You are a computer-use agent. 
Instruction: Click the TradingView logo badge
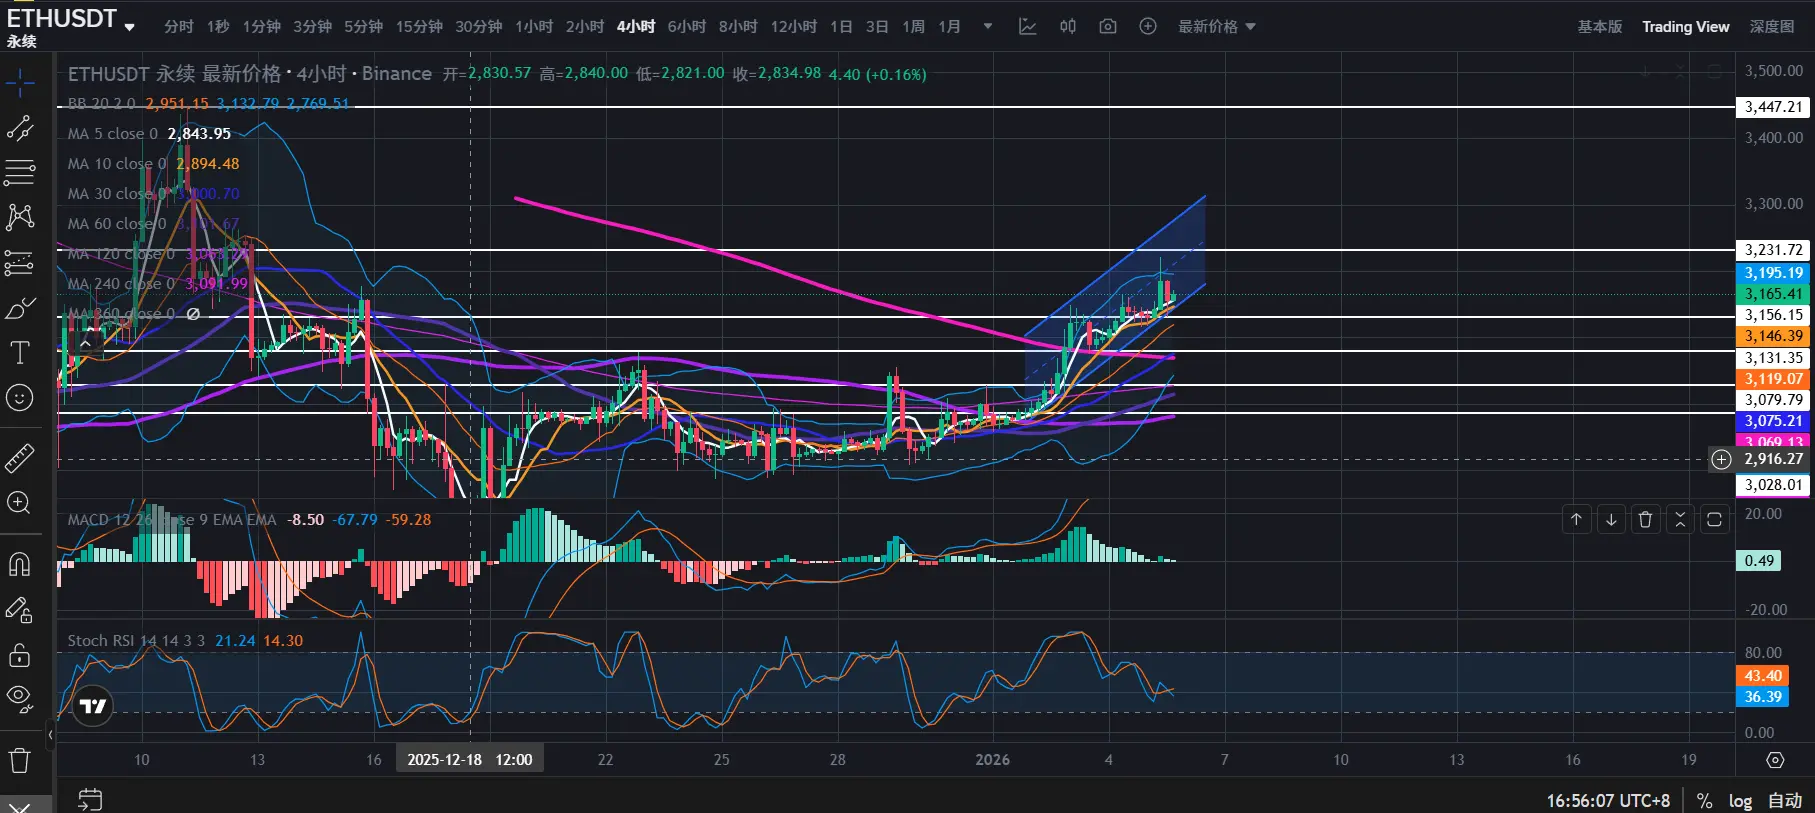click(93, 706)
